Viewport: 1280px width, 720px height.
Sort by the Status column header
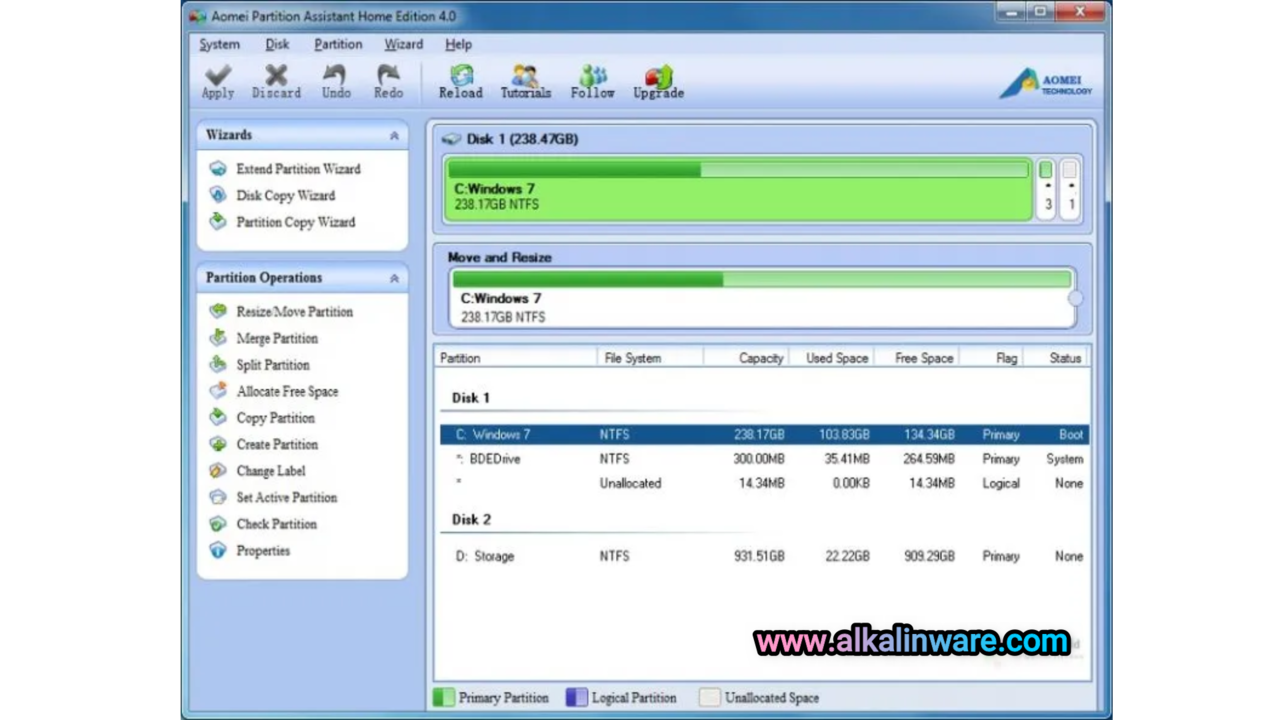(x=1056, y=358)
